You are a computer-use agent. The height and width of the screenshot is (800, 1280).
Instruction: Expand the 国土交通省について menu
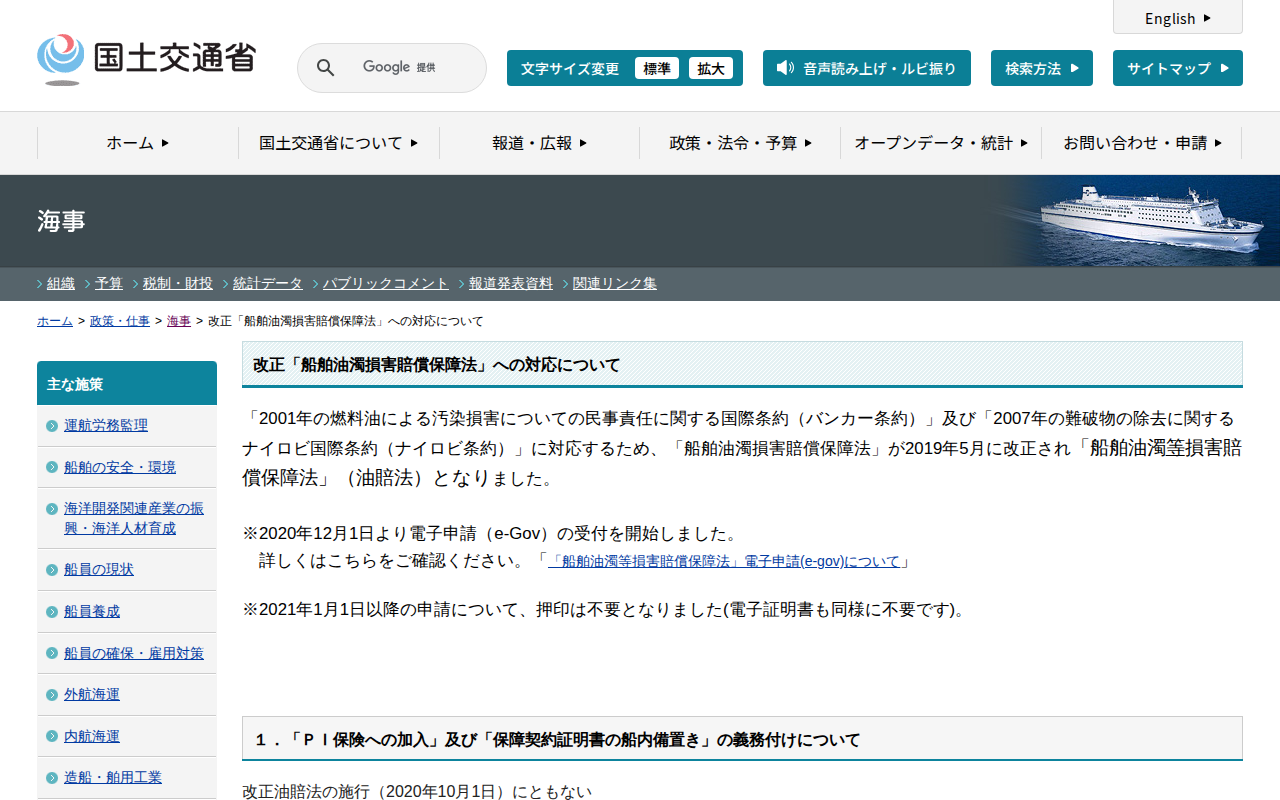(339, 143)
